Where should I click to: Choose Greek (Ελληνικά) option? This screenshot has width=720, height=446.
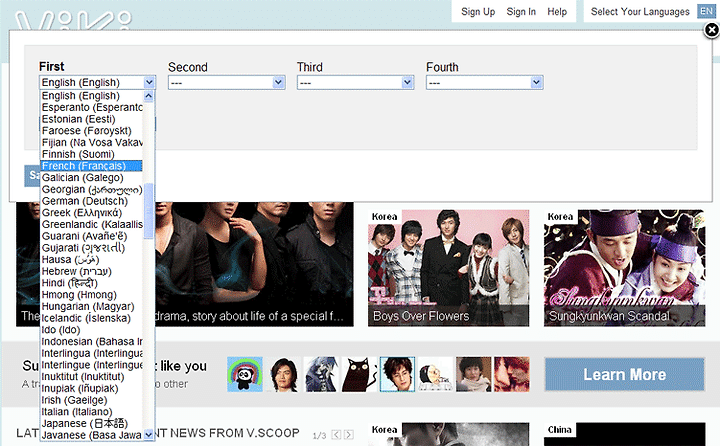92,213
